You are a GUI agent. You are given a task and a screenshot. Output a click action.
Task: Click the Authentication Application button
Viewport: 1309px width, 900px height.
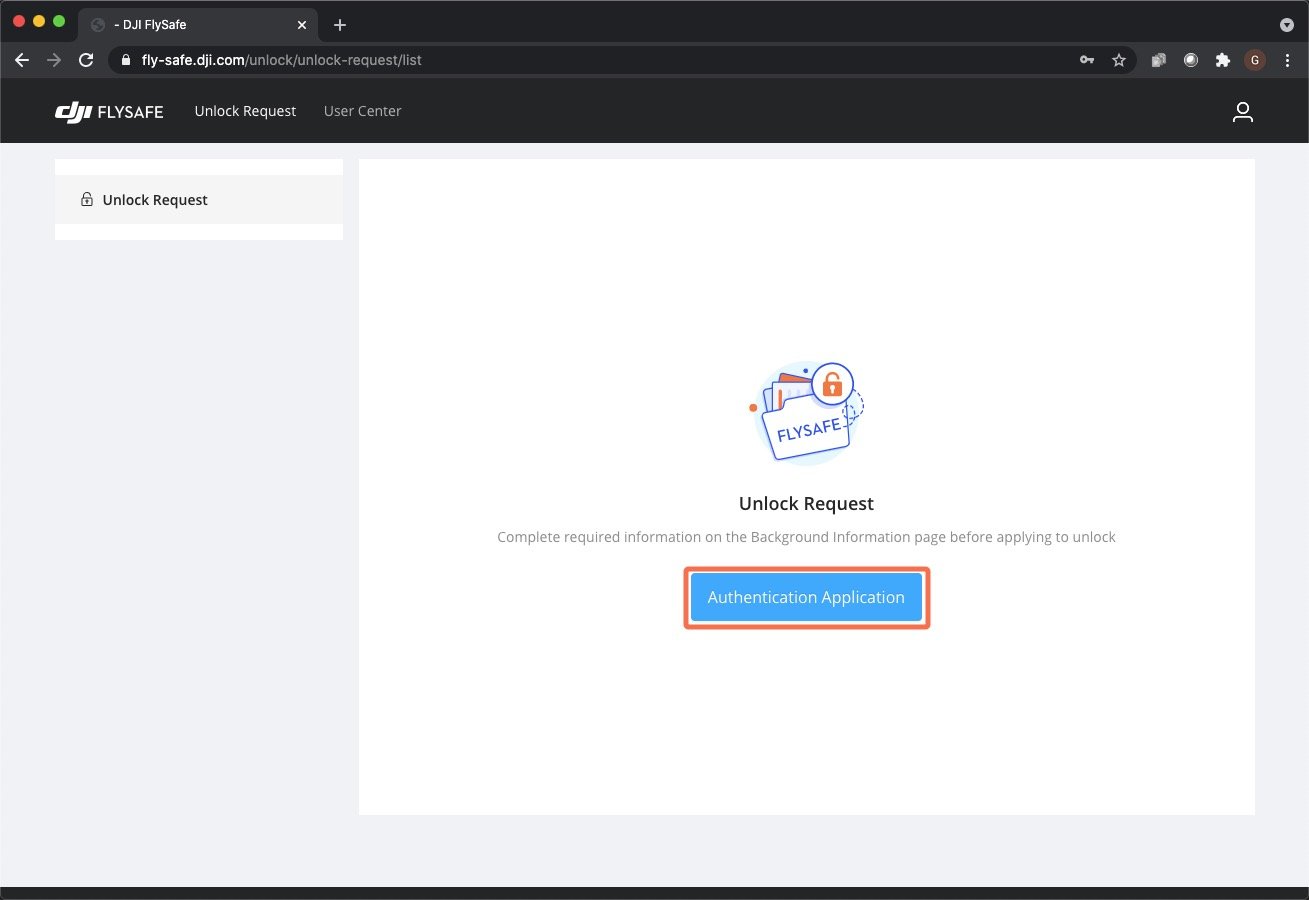806,597
